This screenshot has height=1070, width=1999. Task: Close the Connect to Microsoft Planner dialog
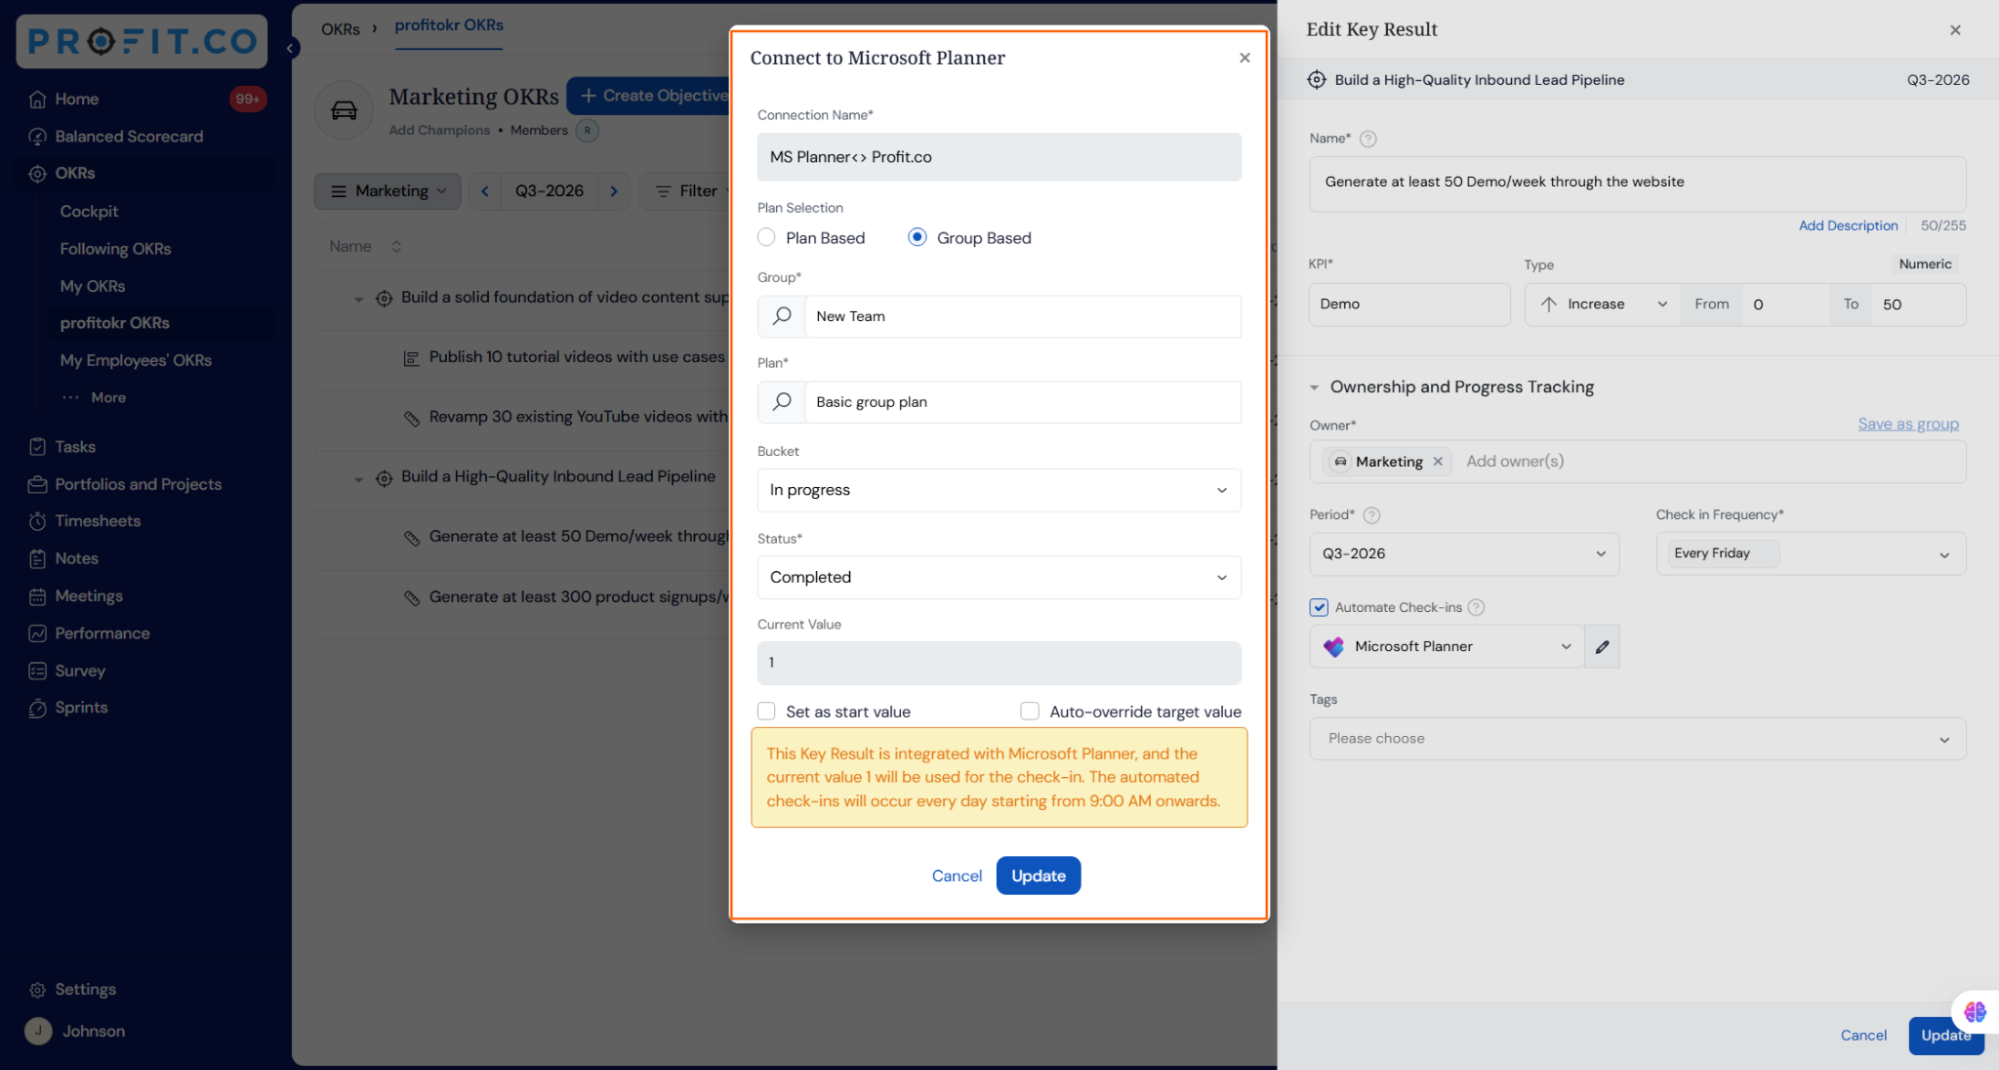(x=1245, y=58)
